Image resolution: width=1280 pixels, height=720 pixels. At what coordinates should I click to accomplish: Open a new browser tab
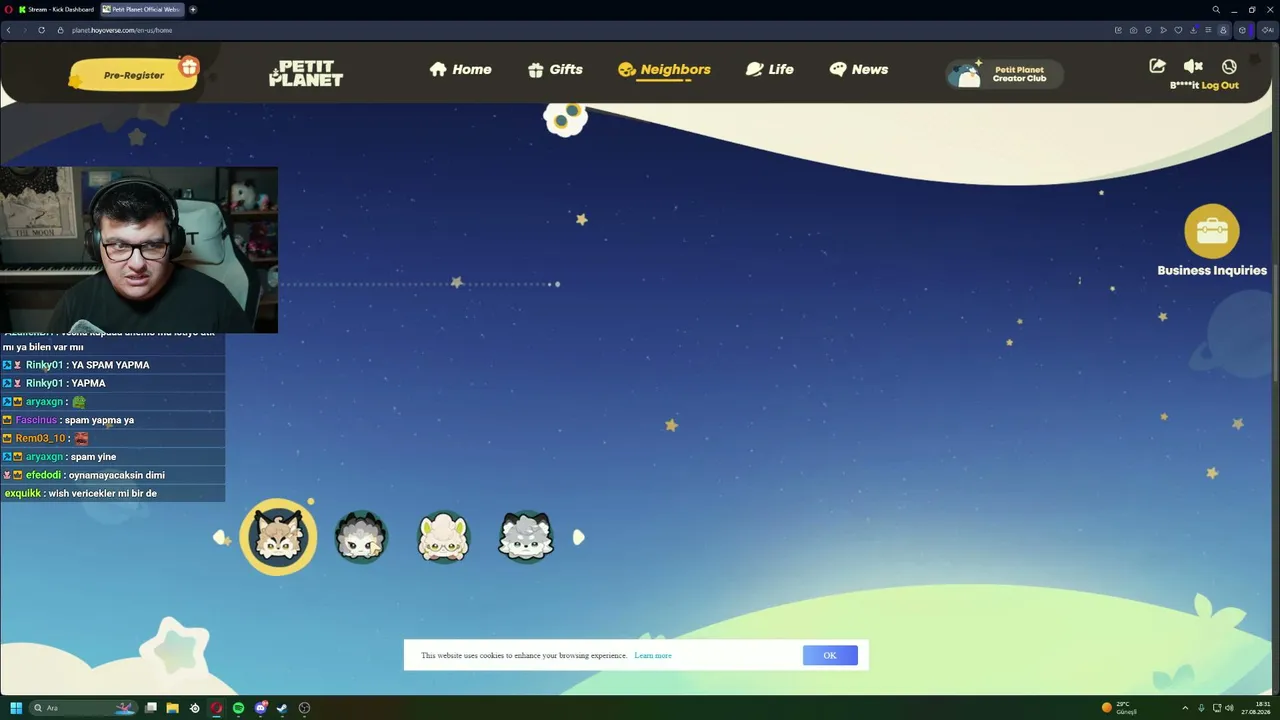point(193,9)
